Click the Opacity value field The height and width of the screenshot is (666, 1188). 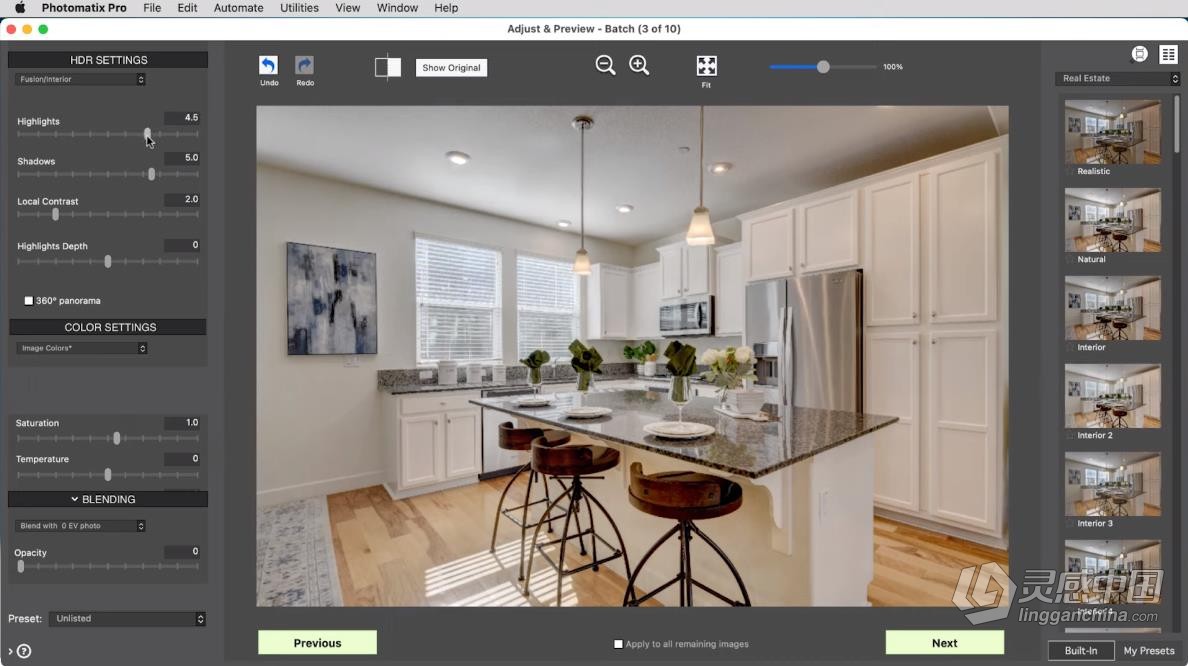click(x=182, y=552)
